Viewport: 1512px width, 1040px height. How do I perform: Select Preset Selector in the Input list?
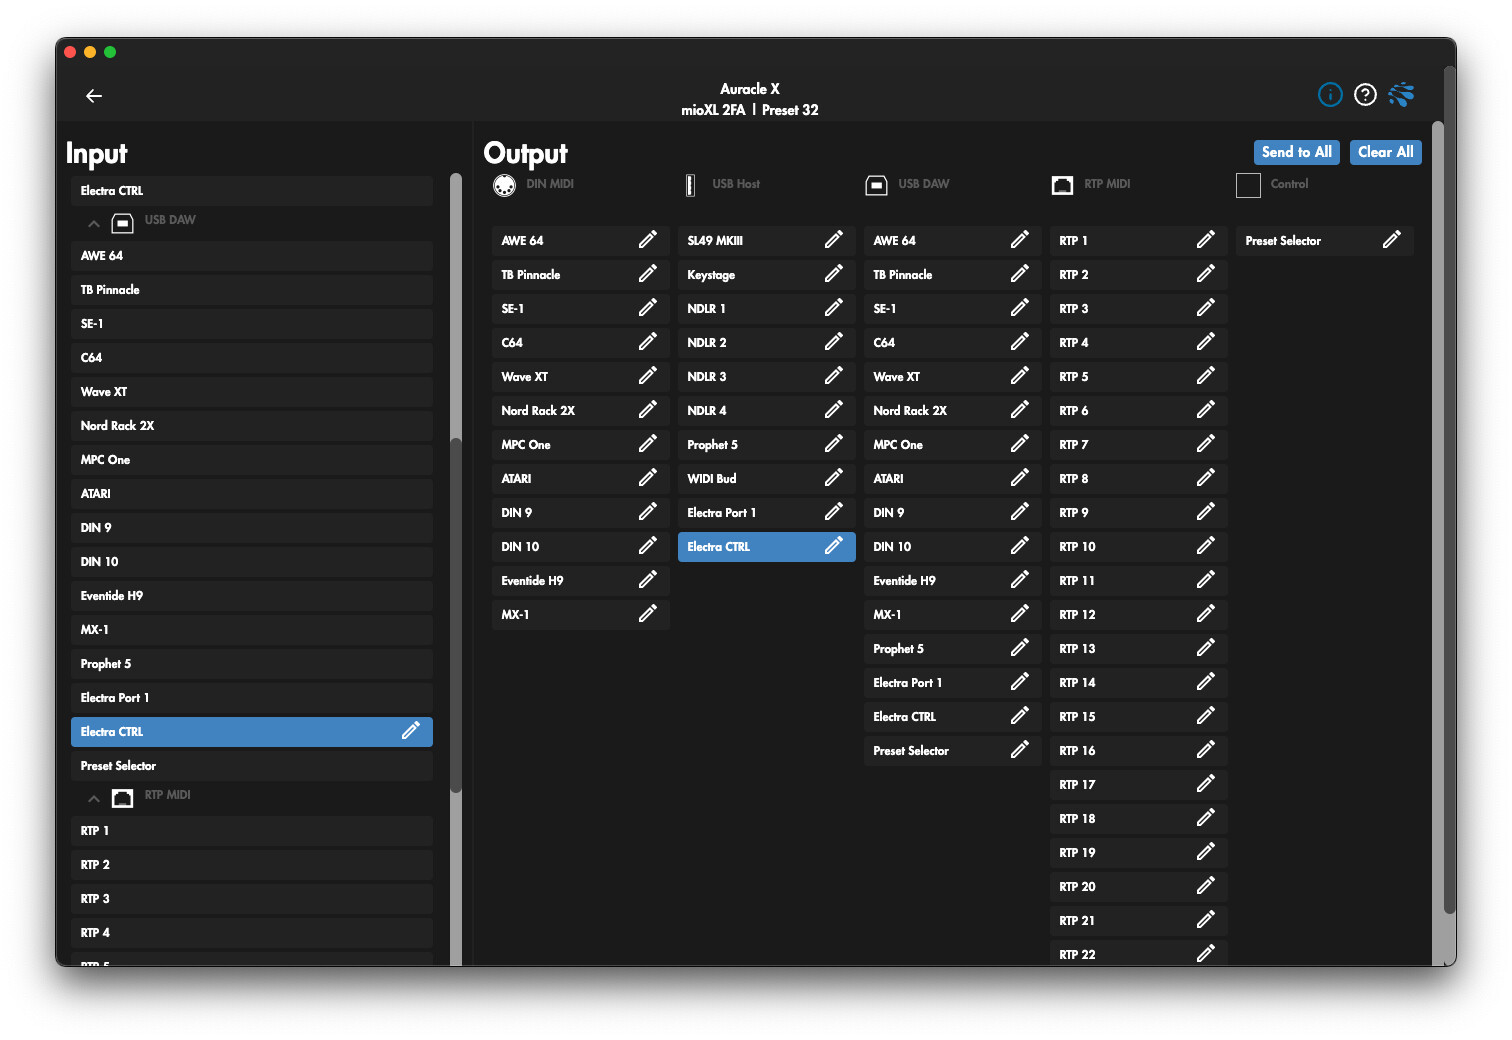coord(252,766)
